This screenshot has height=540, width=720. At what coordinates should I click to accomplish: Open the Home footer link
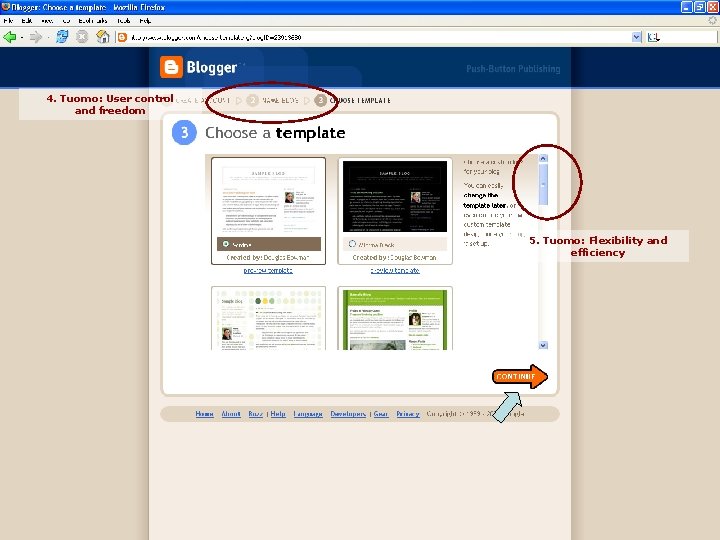click(204, 414)
